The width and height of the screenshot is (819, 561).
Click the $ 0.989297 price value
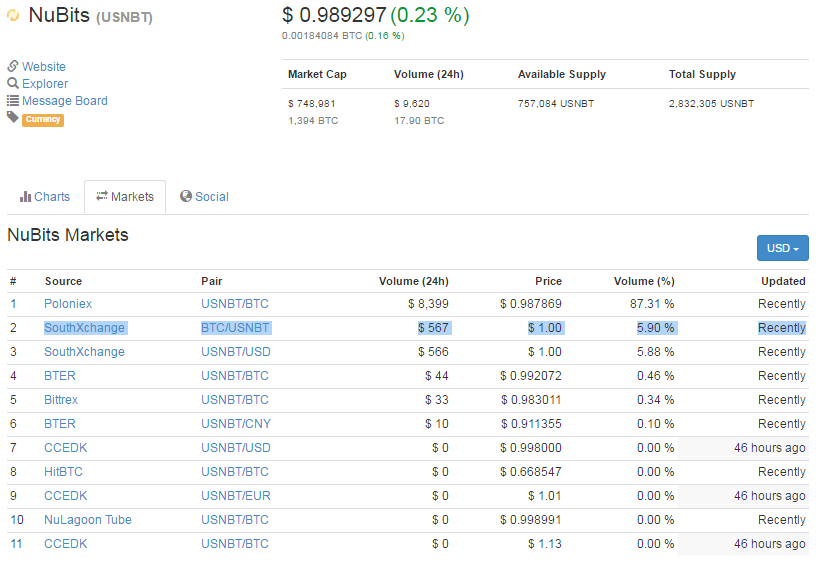tap(334, 15)
